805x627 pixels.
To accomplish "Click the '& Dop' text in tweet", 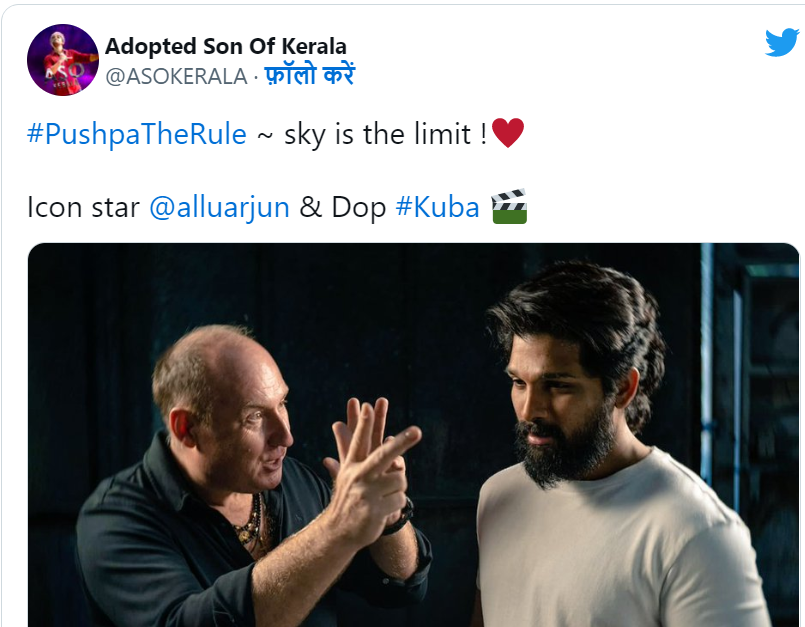I will (x=342, y=207).
